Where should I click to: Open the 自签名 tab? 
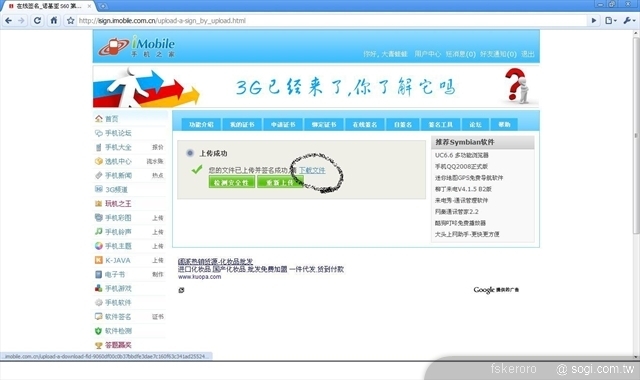[403, 124]
